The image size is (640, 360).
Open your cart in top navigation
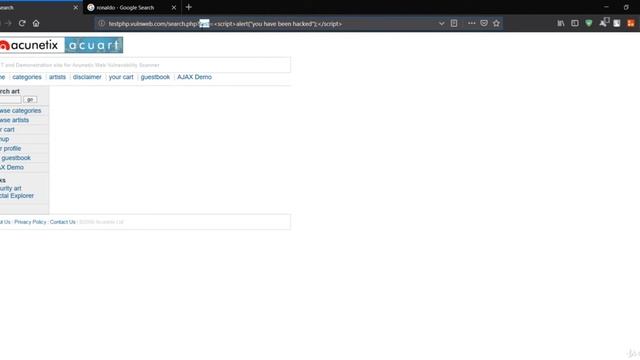pos(121,77)
